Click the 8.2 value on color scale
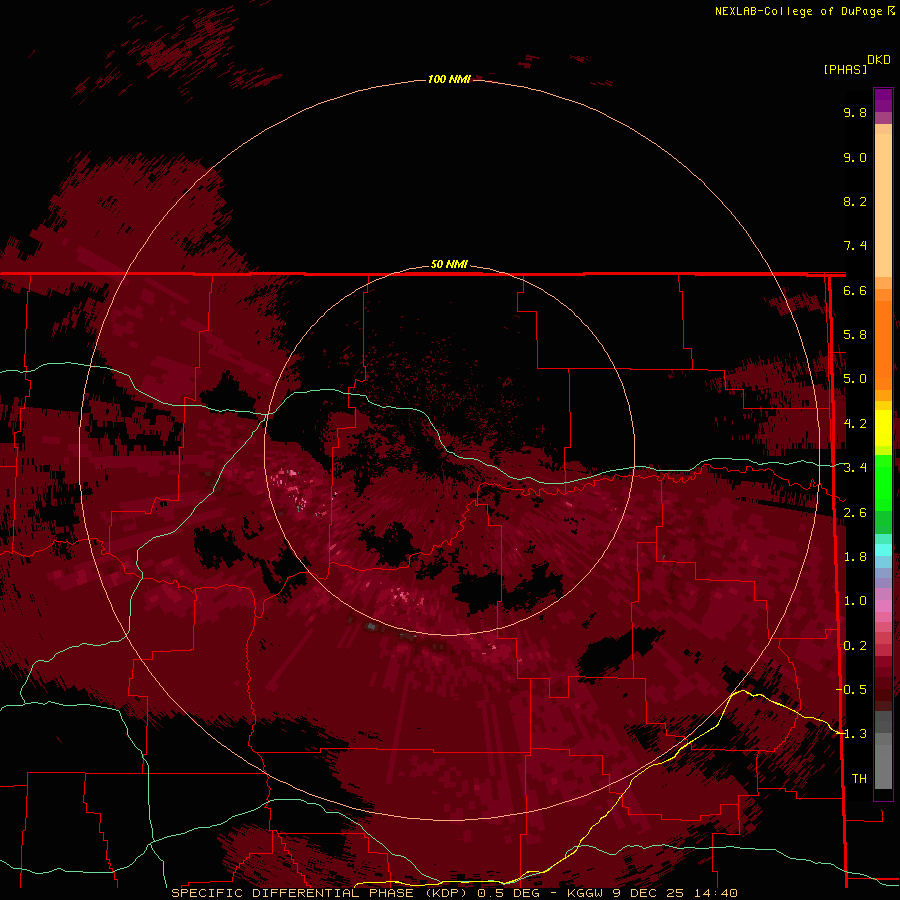This screenshot has width=900, height=900. [x=855, y=201]
